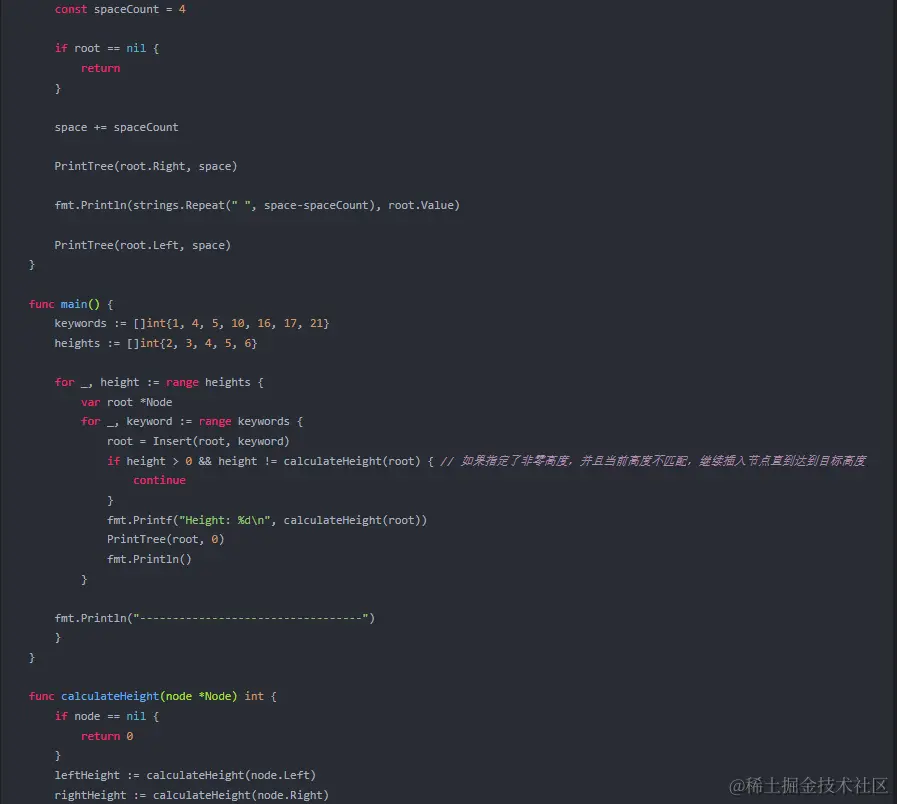Click 'root = Insert(root, keyword)' line
This screenshot has width=897, height=804.
pyautogui.click(x=198, y=441)
